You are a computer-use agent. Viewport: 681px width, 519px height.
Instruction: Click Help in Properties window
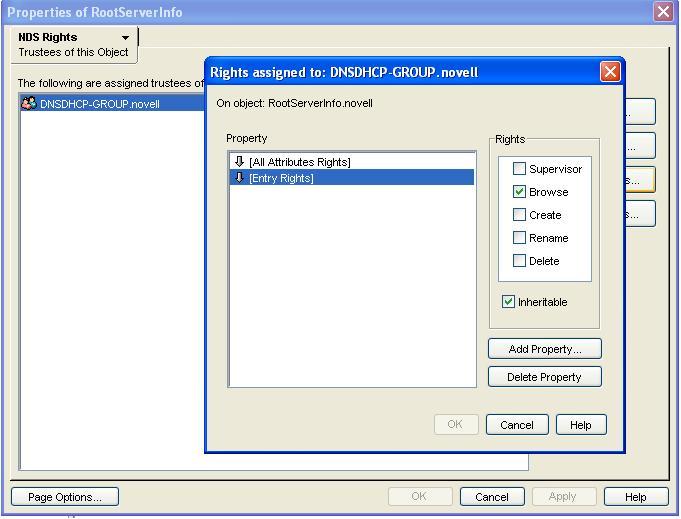pos(636,496)
